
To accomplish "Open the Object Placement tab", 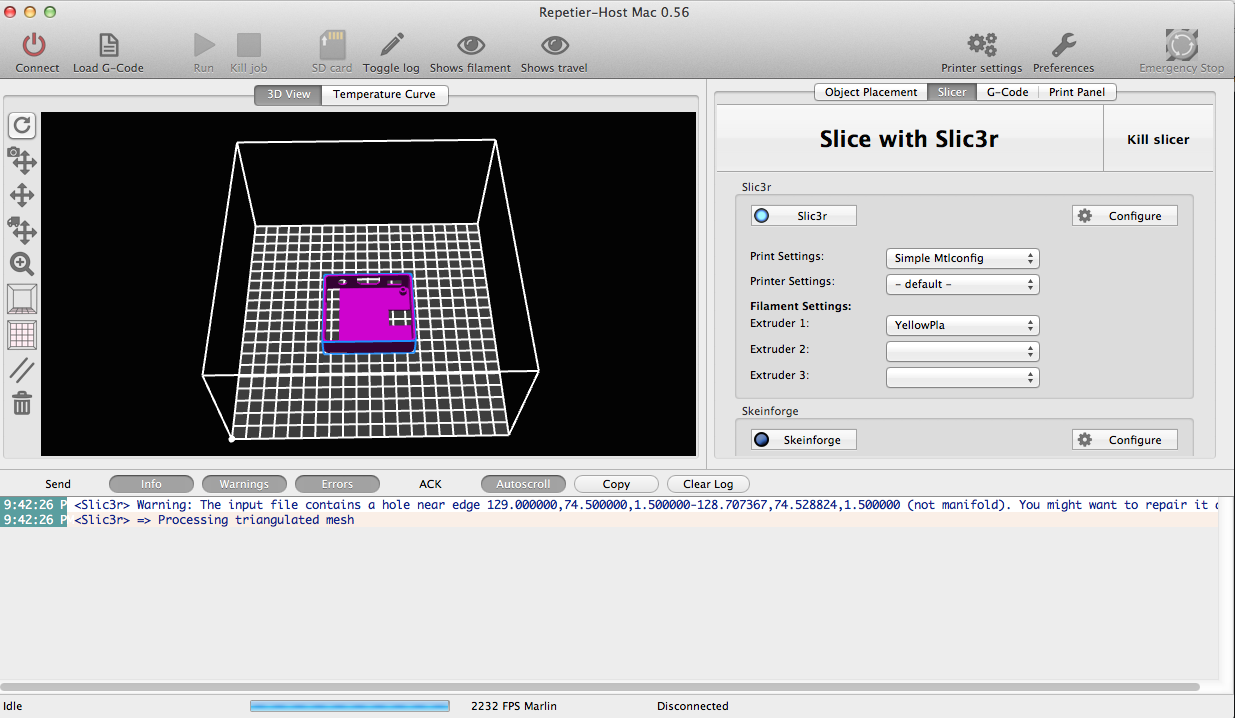I will tap(871, 92).
